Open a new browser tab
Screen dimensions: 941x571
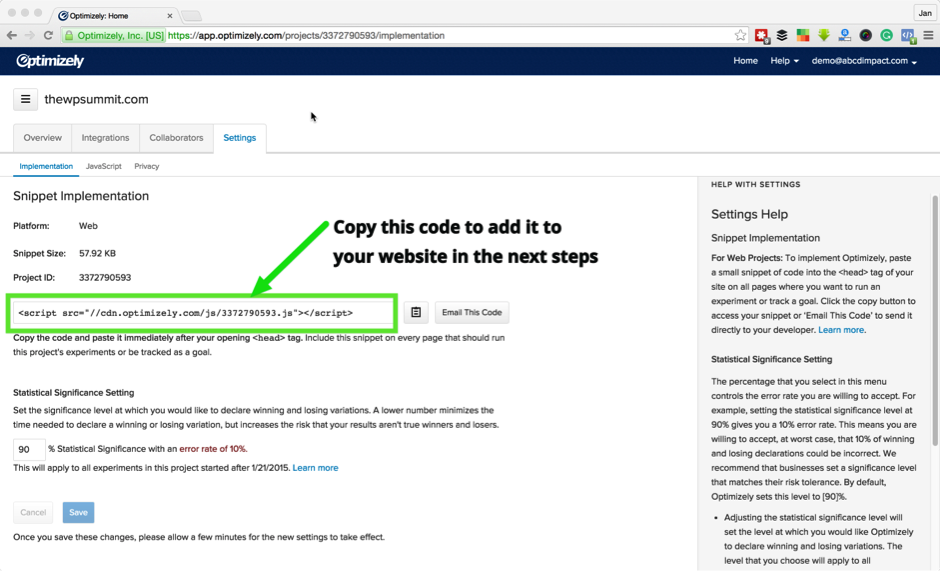click(191, 16)
